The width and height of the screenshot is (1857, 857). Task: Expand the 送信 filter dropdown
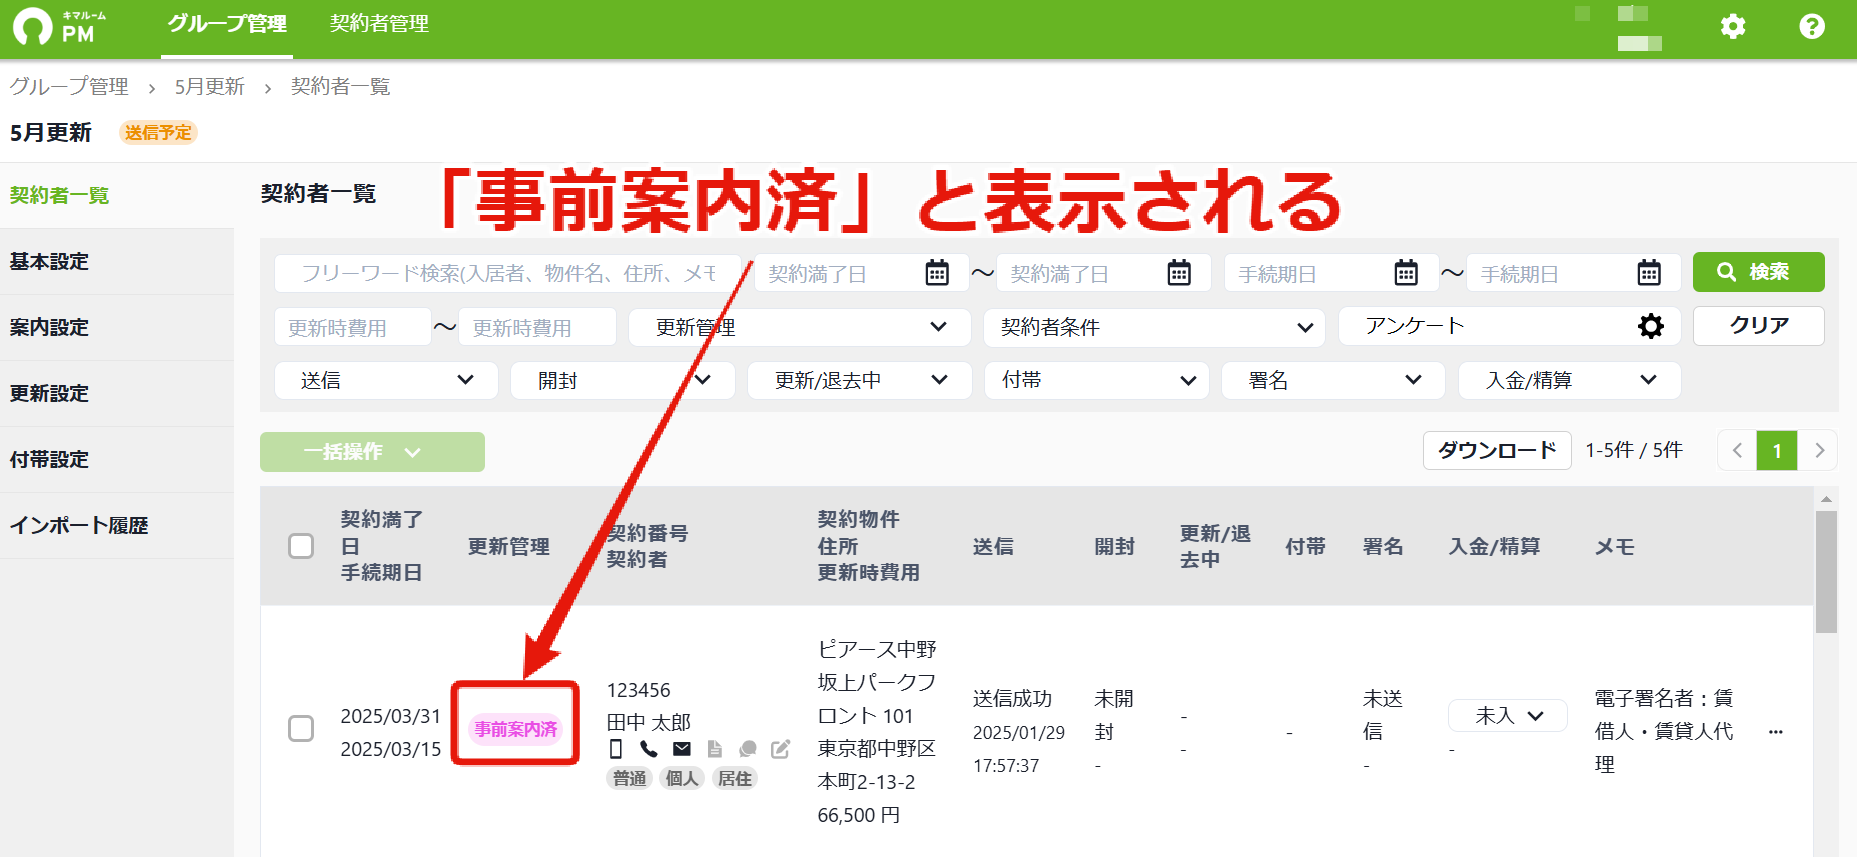point(386,380)
